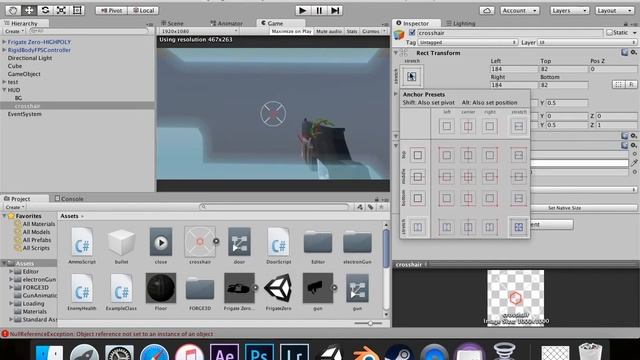Pause the game playback
This screenshot has height=360, width=640.
click(x=319, y=10)
